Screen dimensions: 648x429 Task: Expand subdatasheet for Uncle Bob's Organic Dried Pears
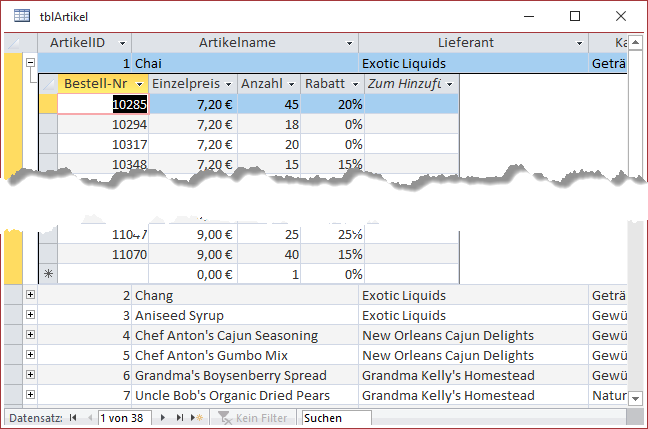30,394
